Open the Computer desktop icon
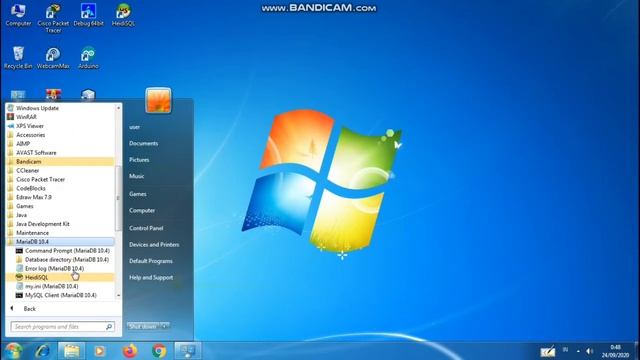Viewport: 640px width, 360px height. tap(18, 16)
